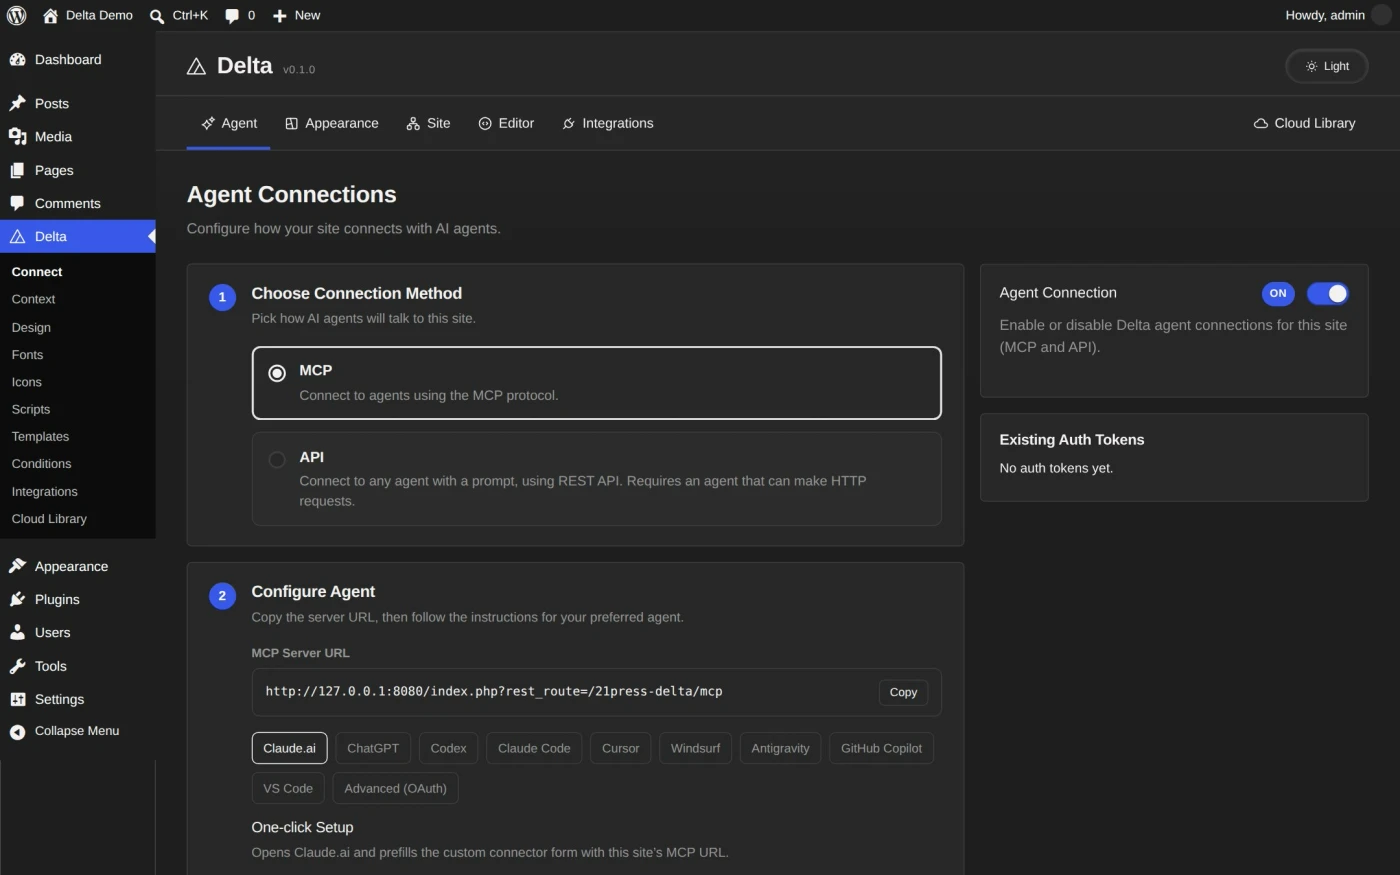Select the Claude Code agent button
1400x875 pixels.
tap(534, 748)
